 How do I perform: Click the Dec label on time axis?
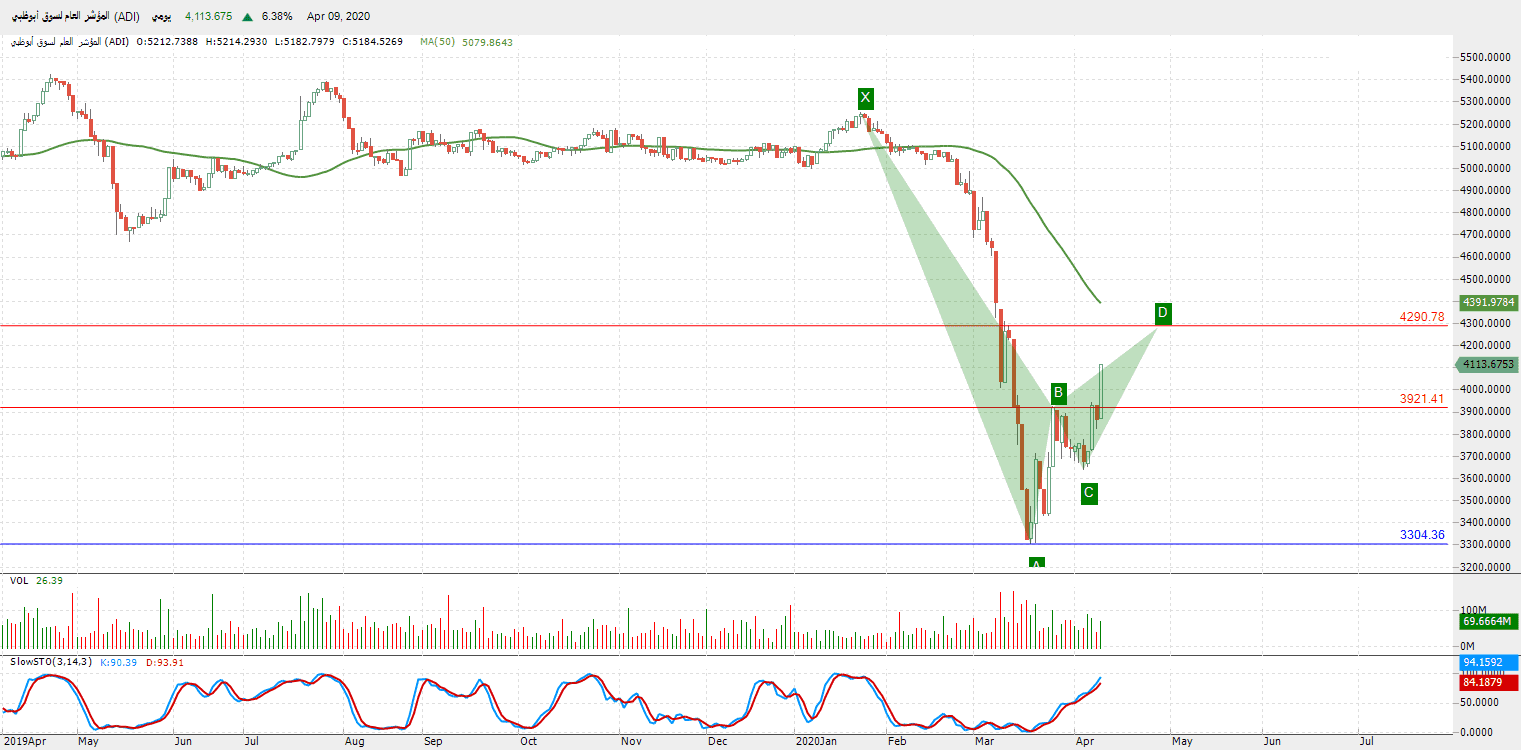pyautogui.click(x=717, y=742)
